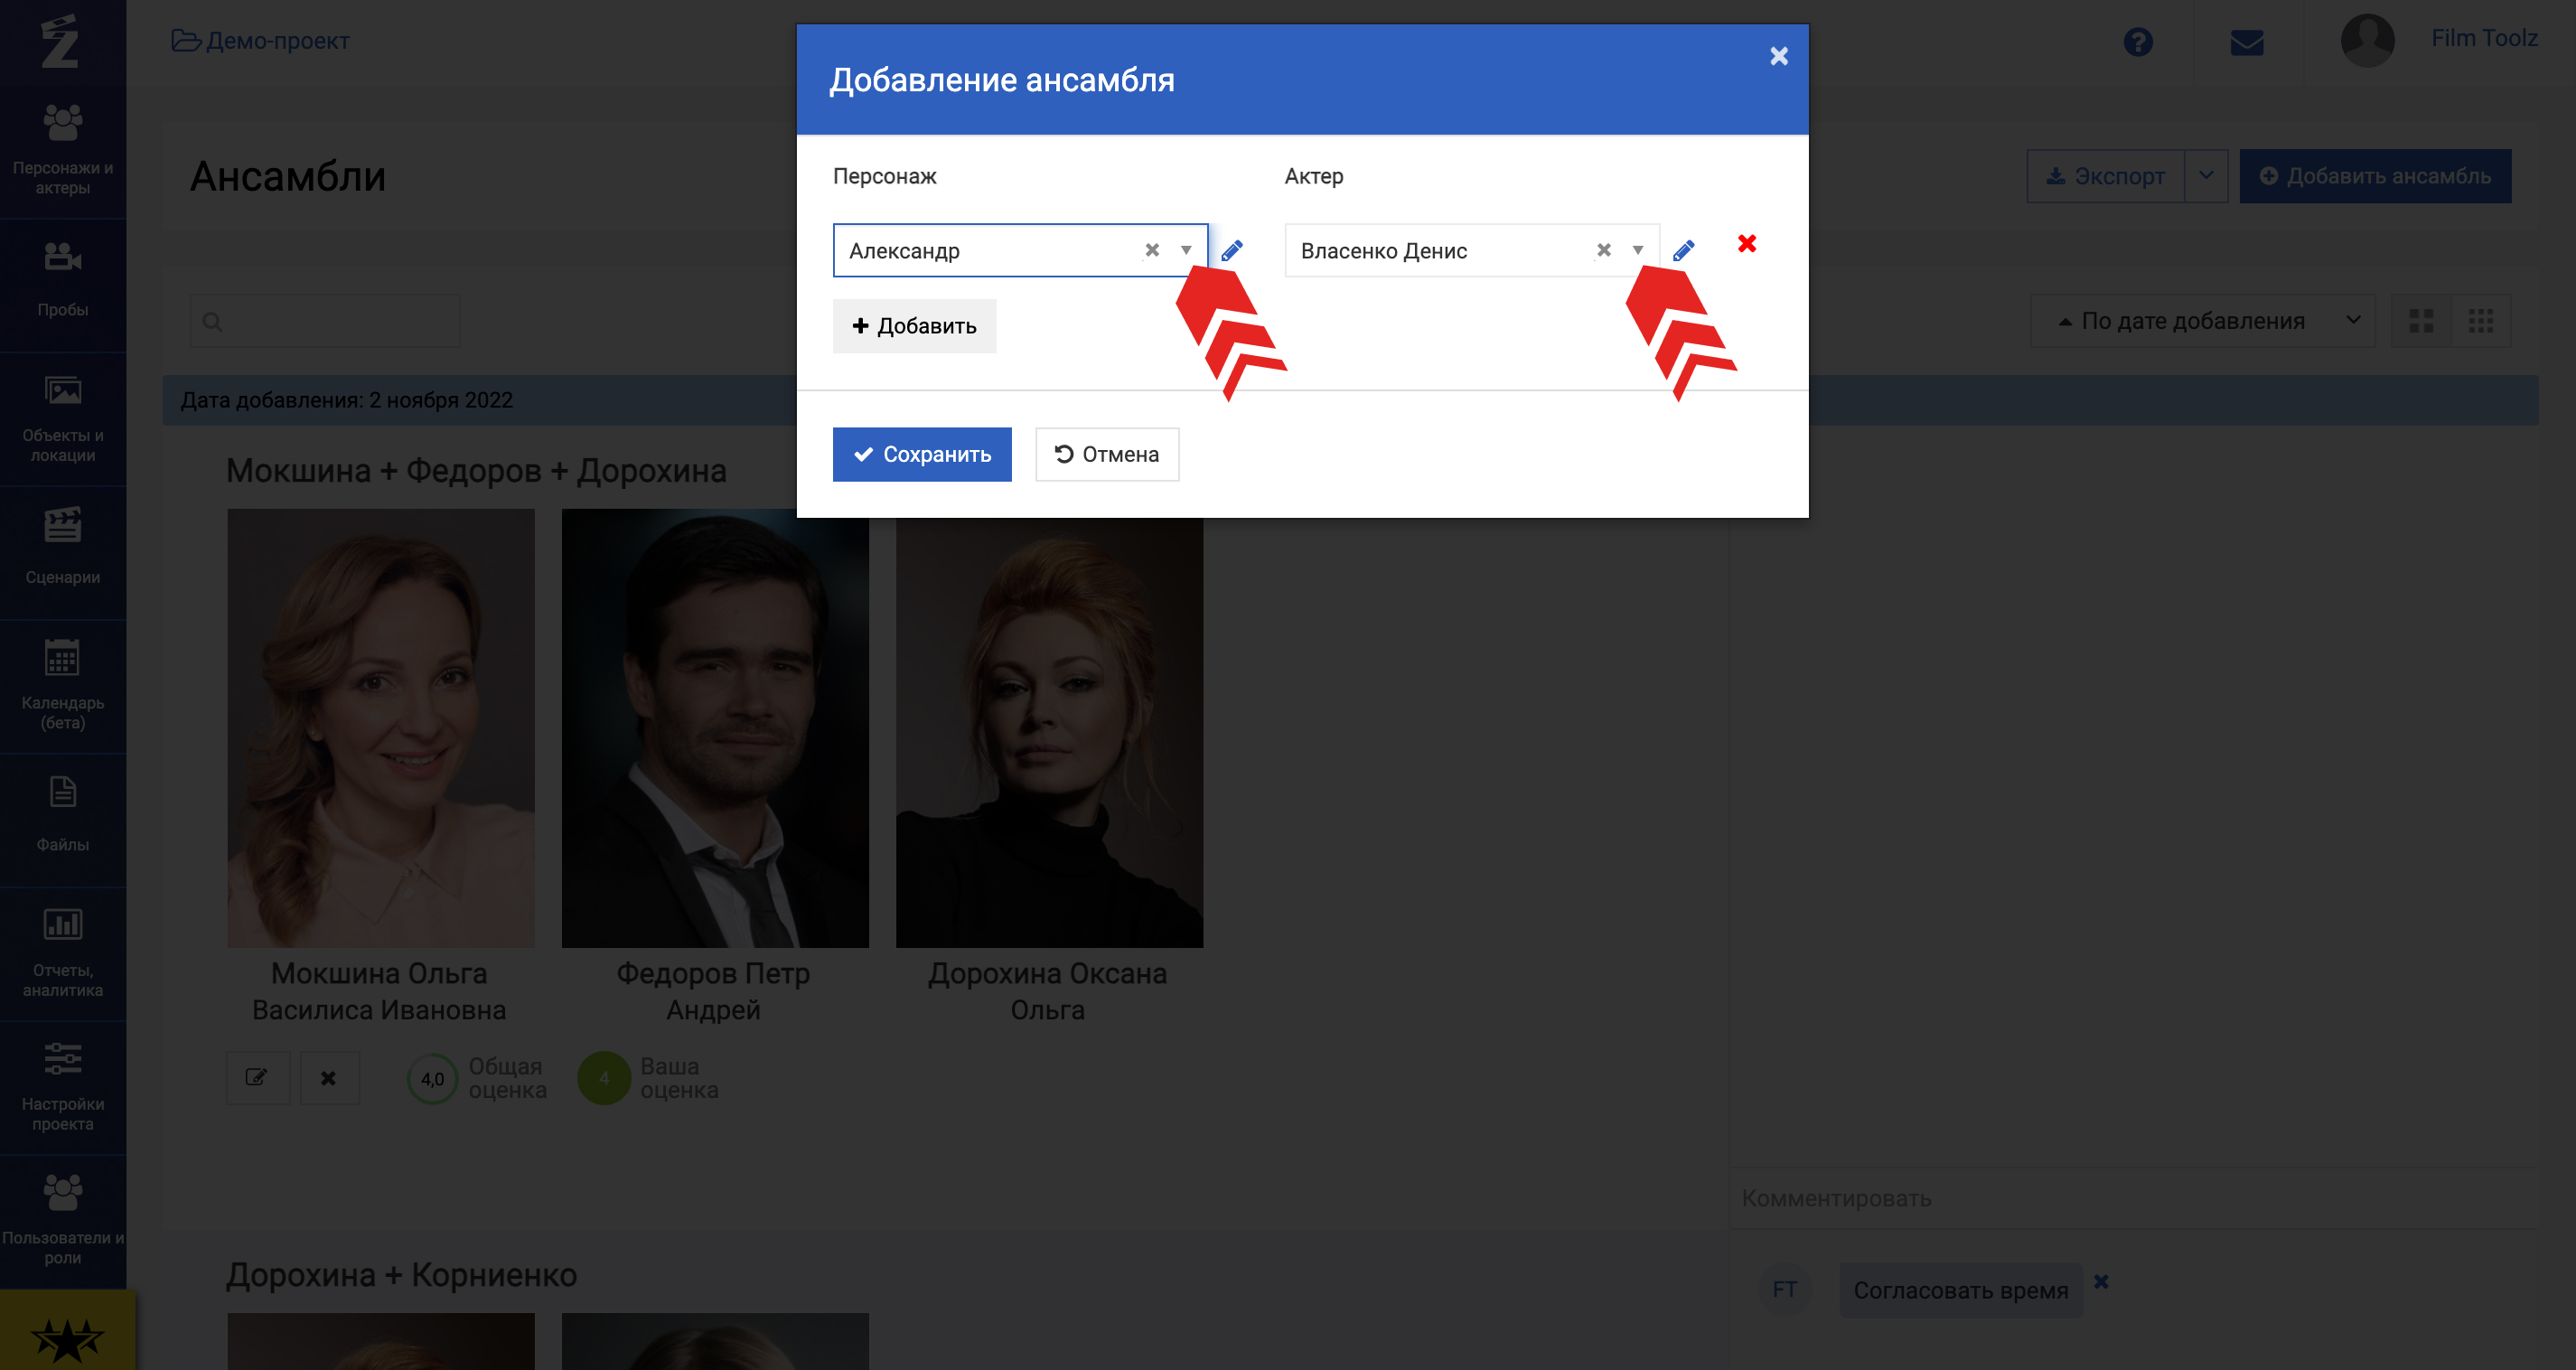The image size is (2576, 1370).
Task: Remove the character-actor row with red cross
Action: [1747, 244]
